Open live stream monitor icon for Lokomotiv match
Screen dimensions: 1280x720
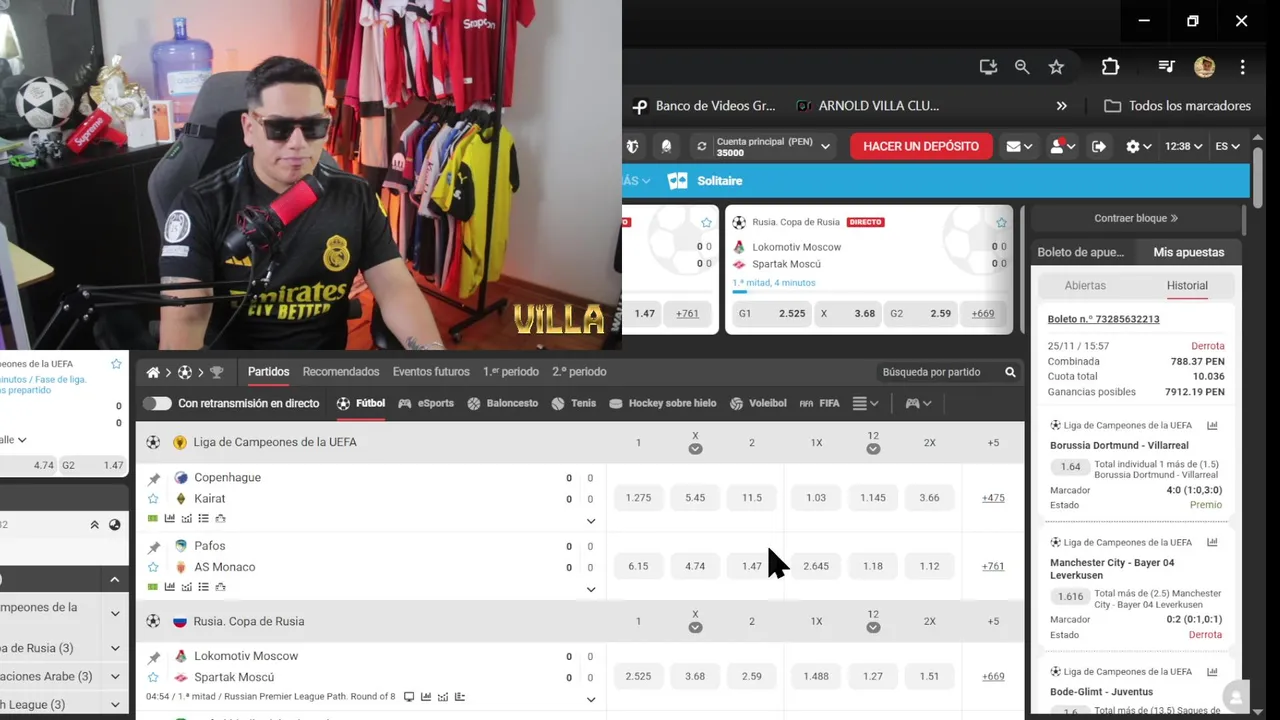click(x=409, y=696)
